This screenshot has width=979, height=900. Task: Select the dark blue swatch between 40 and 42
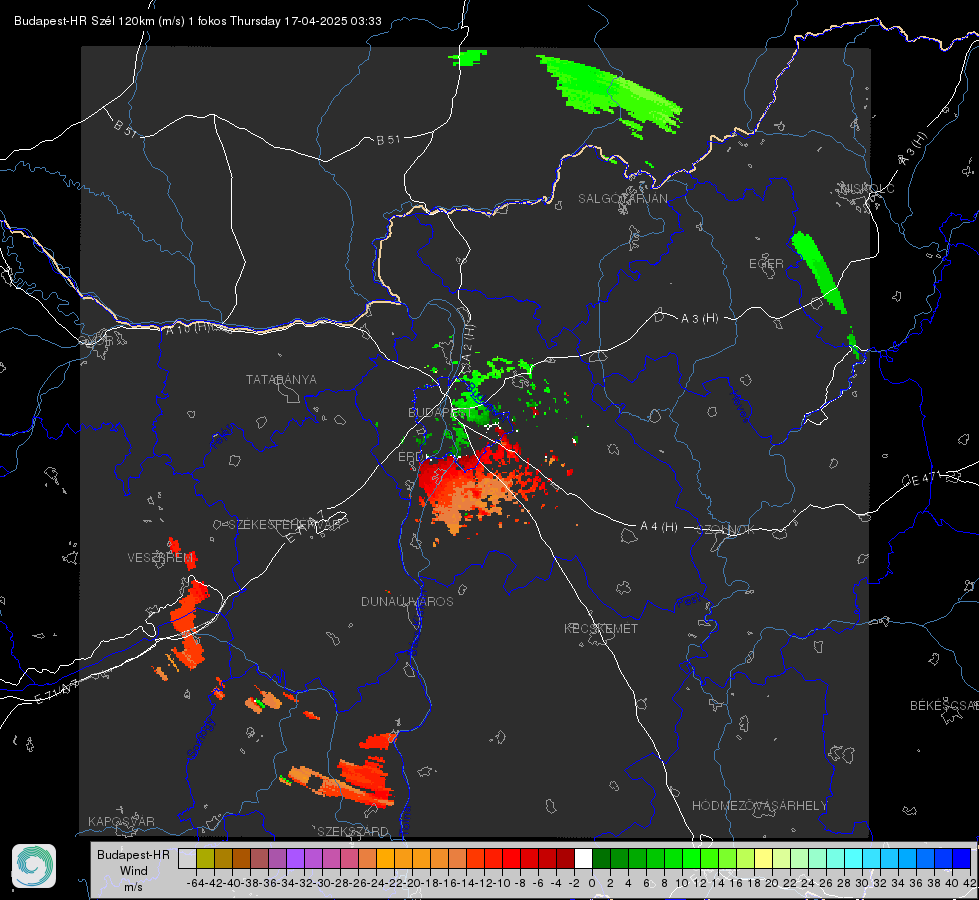pyautogui.click(x=962, y=858)
